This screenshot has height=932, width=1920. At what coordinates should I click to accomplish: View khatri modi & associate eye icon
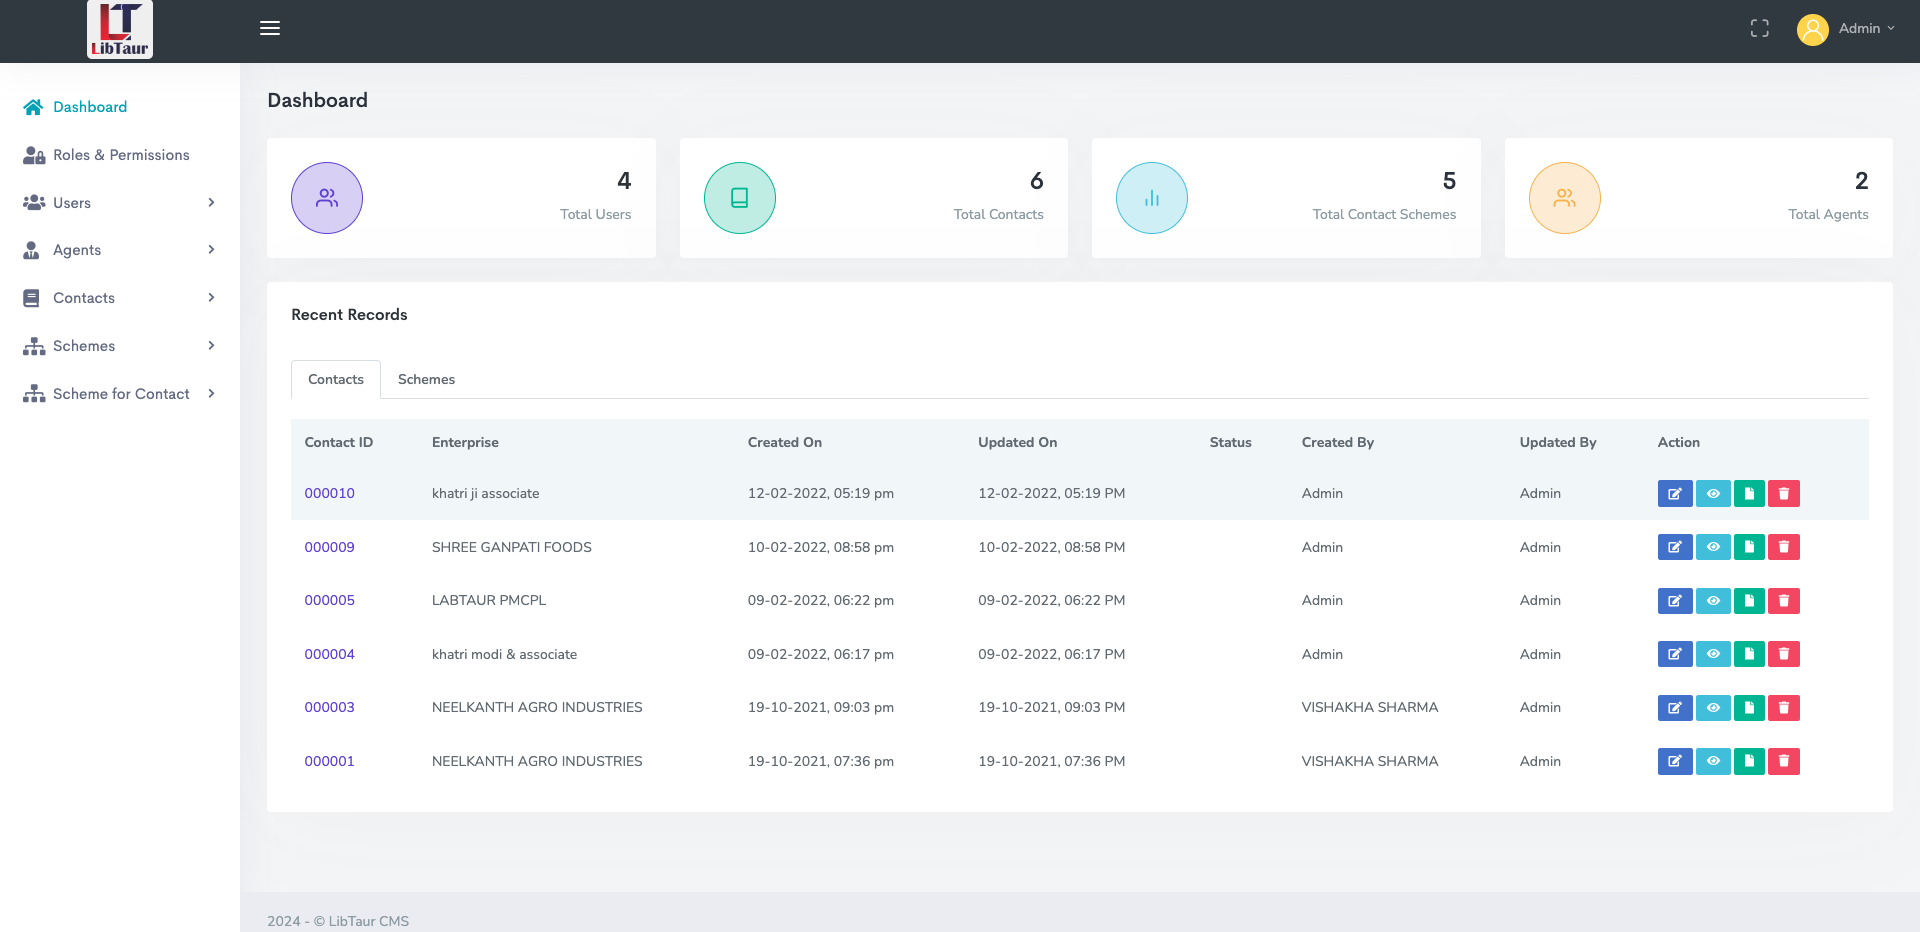tap(1712, 654)
